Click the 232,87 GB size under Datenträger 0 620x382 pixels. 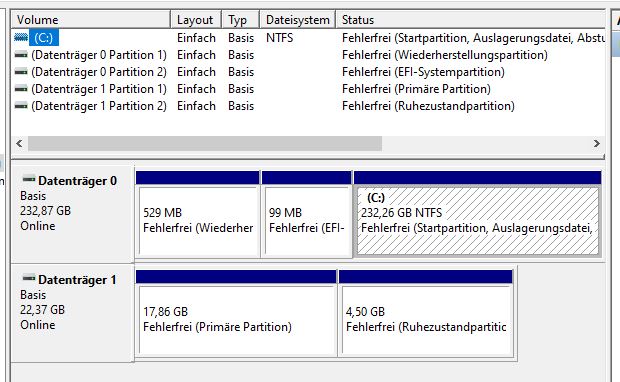45,211
